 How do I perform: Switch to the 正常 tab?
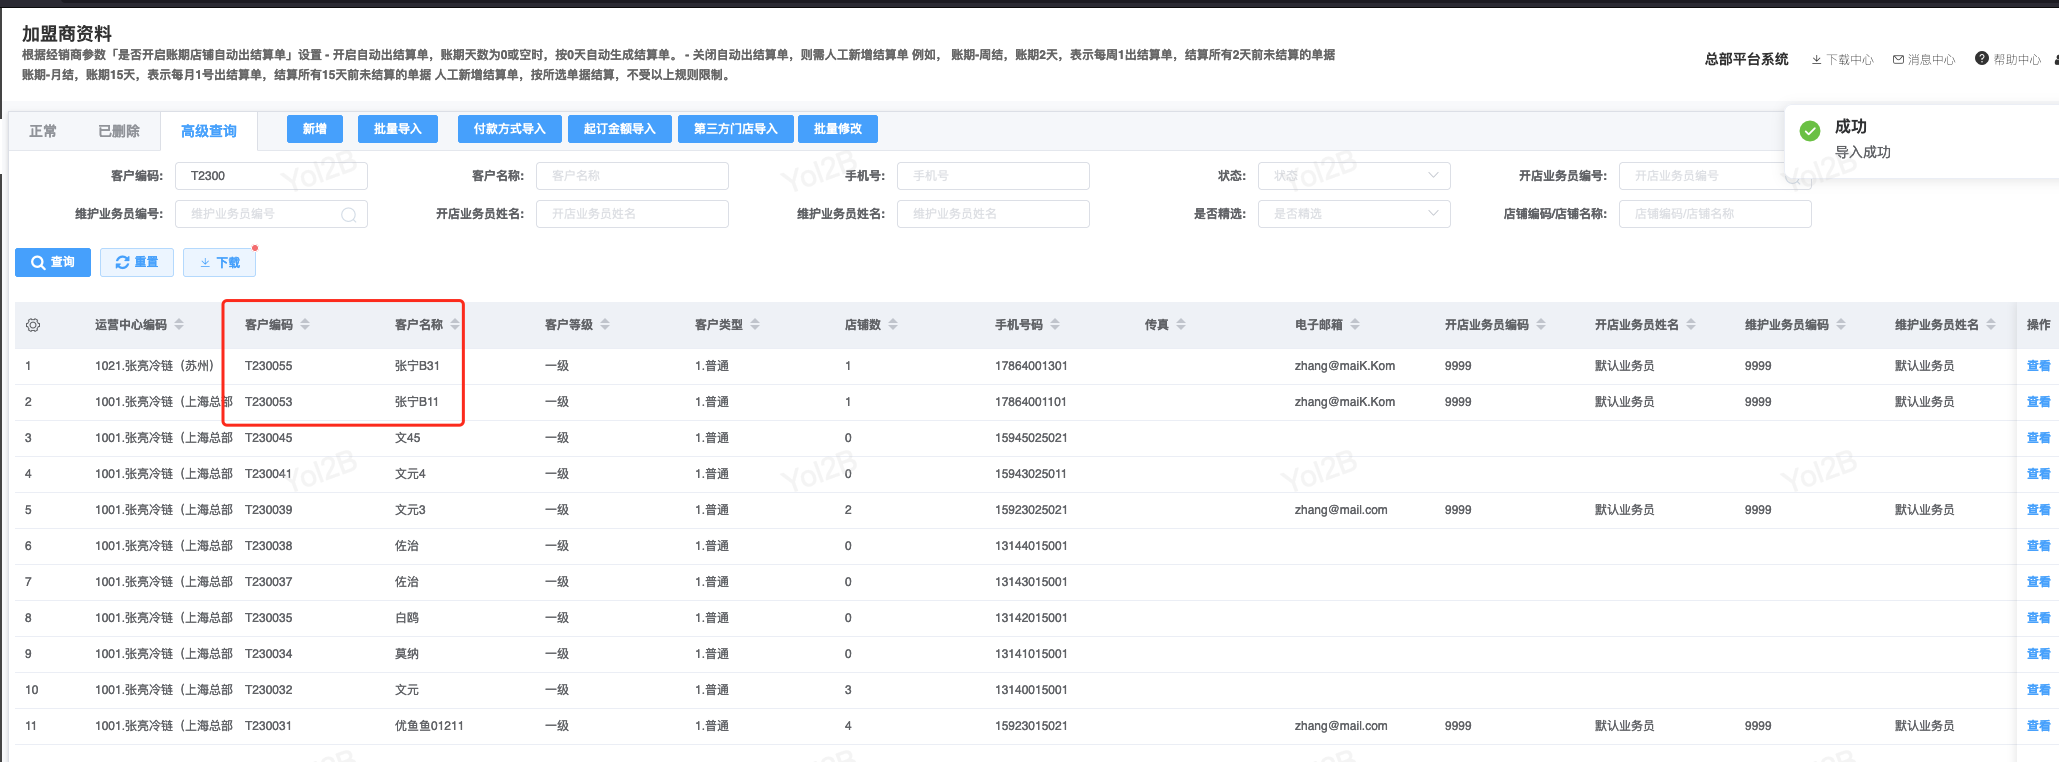click(x=43, y=131)
